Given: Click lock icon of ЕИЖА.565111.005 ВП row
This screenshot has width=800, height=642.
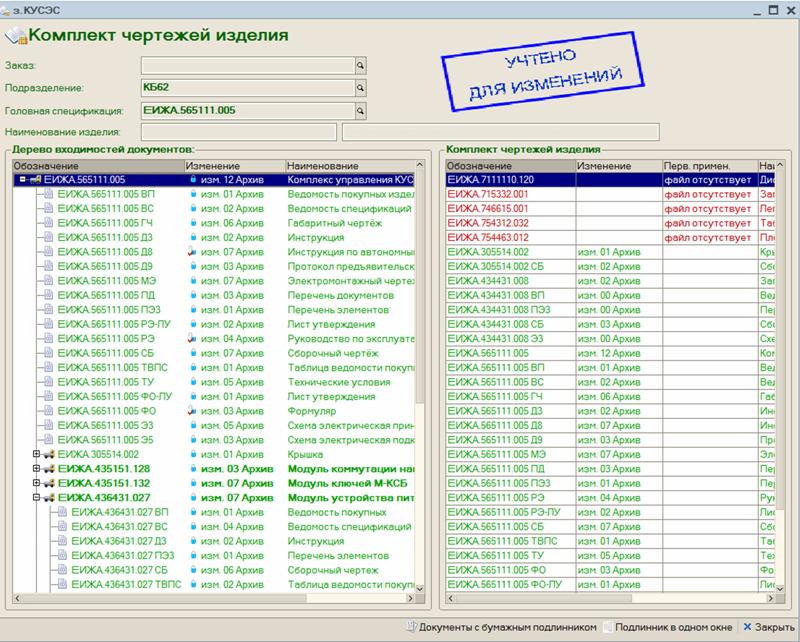Looking at the screenshot, I should coord(193,194).
